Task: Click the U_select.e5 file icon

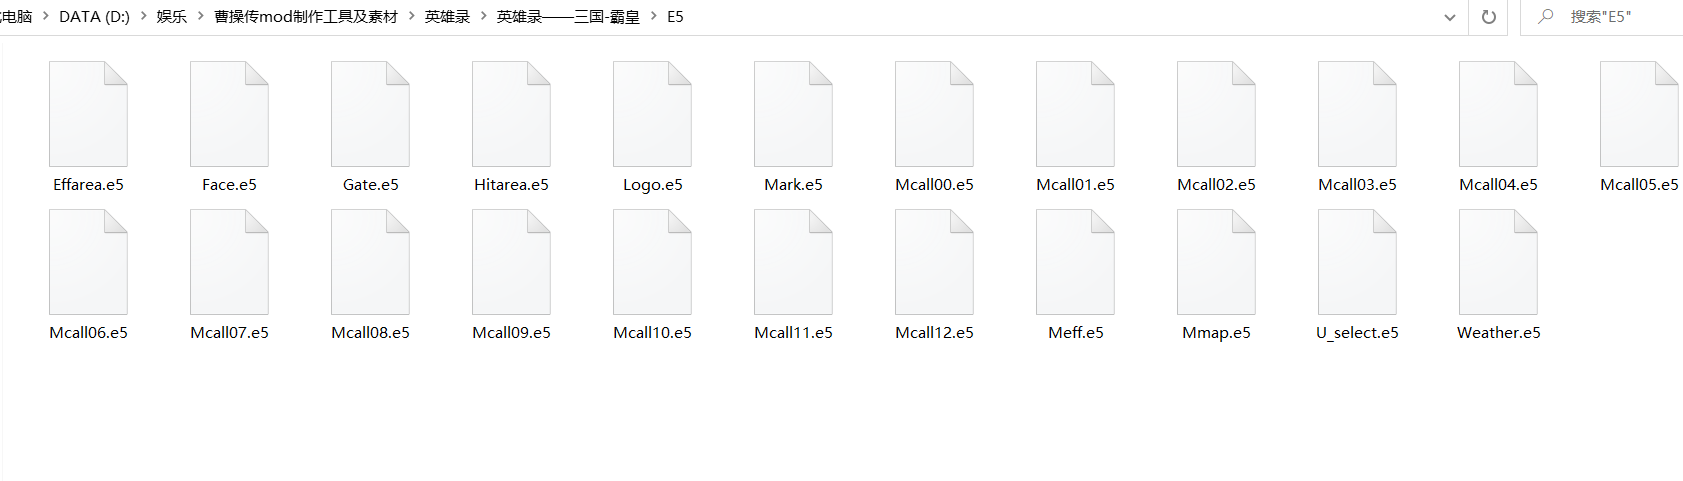Action: coord(1357,262)
